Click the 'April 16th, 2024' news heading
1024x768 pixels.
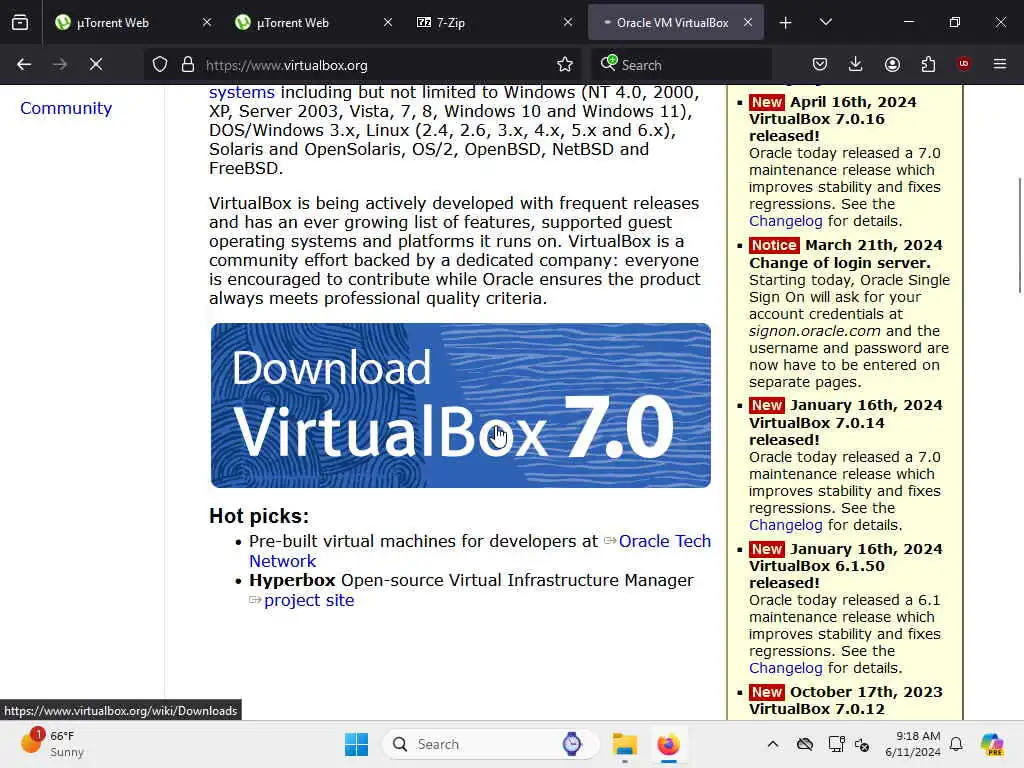click(x=853, y=102)
